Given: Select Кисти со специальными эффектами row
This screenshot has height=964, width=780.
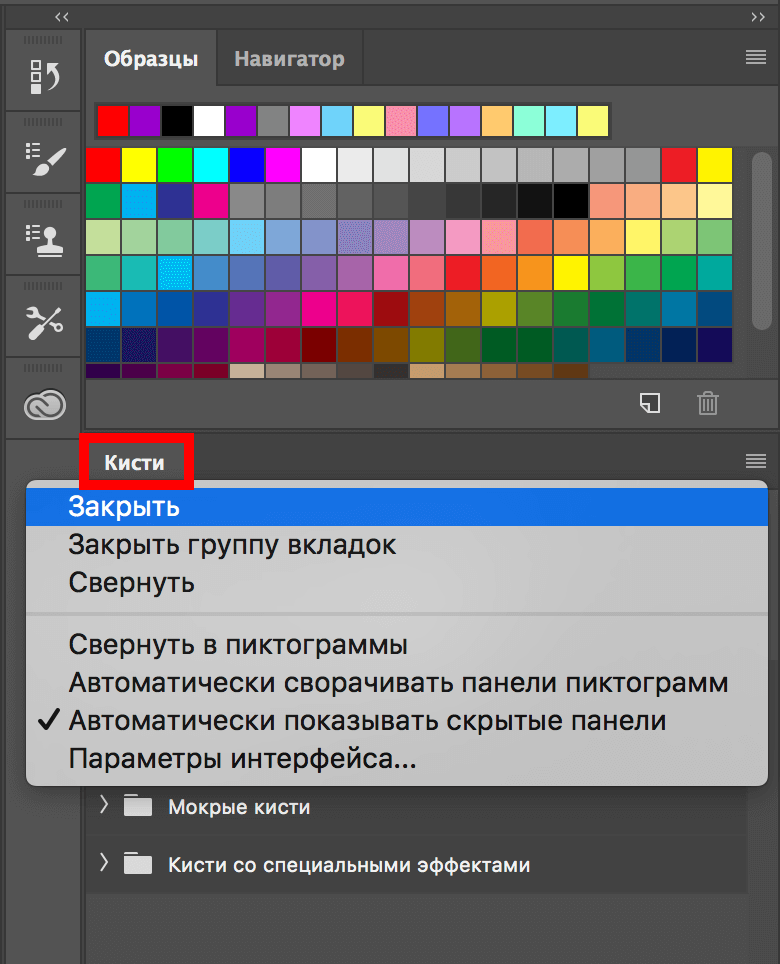Looking at the screenshot, I should tap(416, 864).
